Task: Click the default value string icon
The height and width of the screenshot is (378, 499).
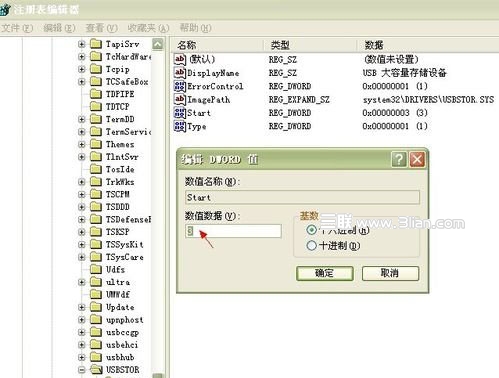Action: pos(180,60)
